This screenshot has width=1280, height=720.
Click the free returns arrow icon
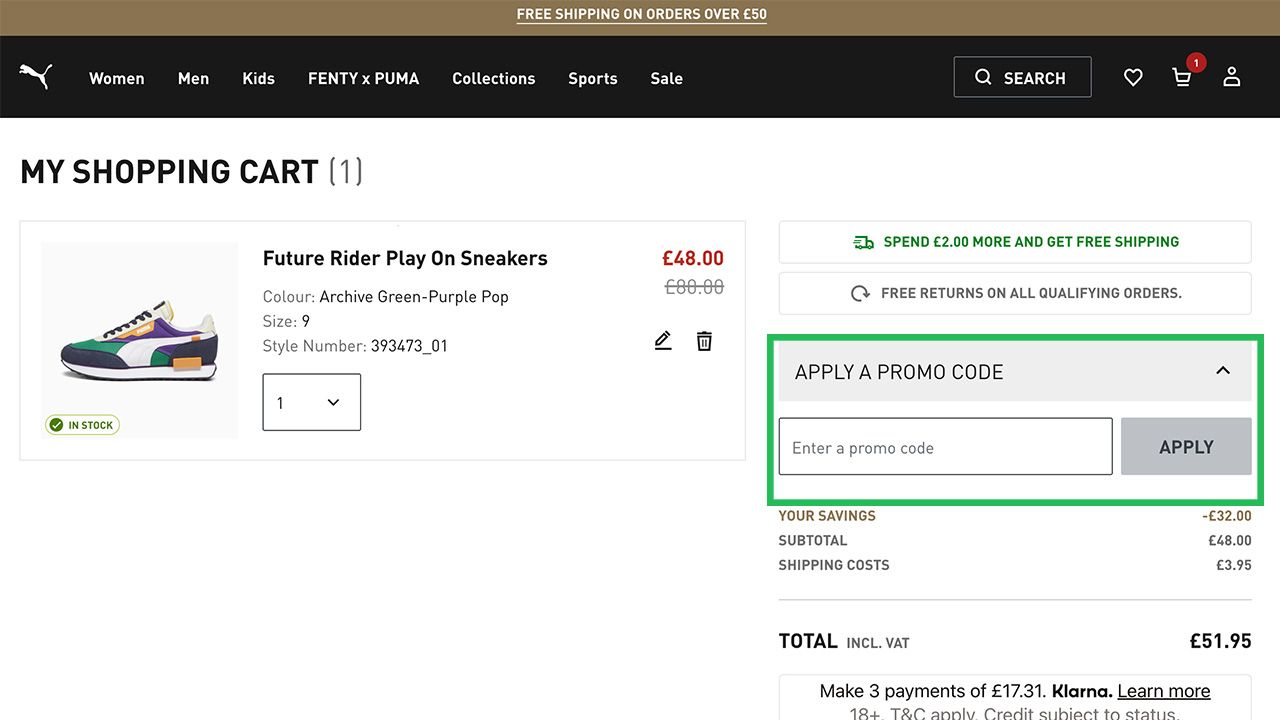click(860, 294)
